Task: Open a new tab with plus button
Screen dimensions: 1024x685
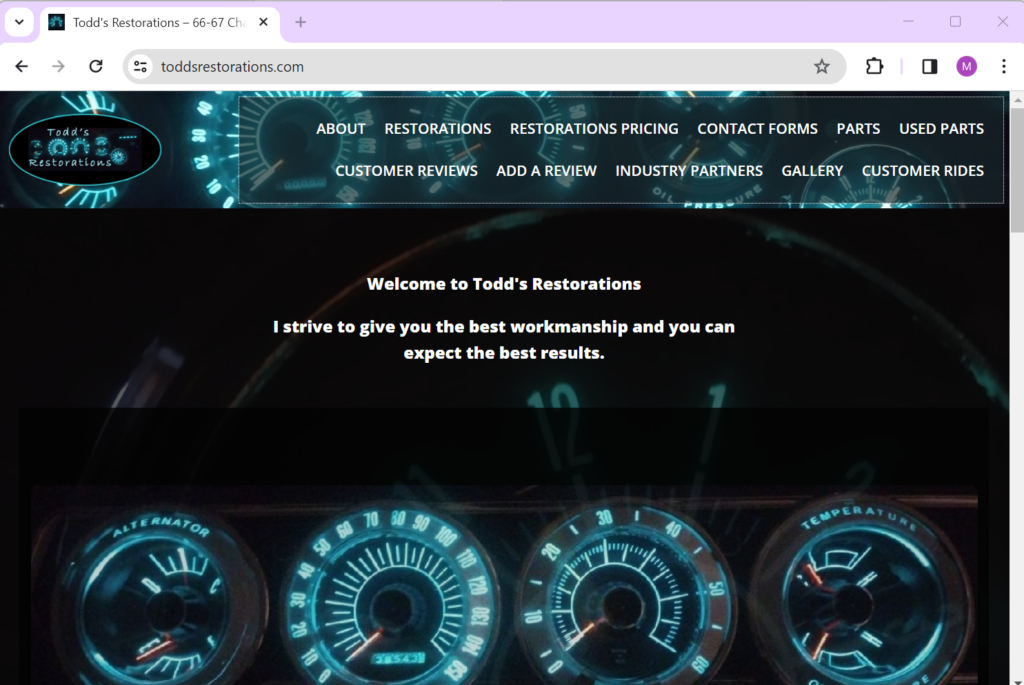Action: pyautogui.click(x=300, y=22)
